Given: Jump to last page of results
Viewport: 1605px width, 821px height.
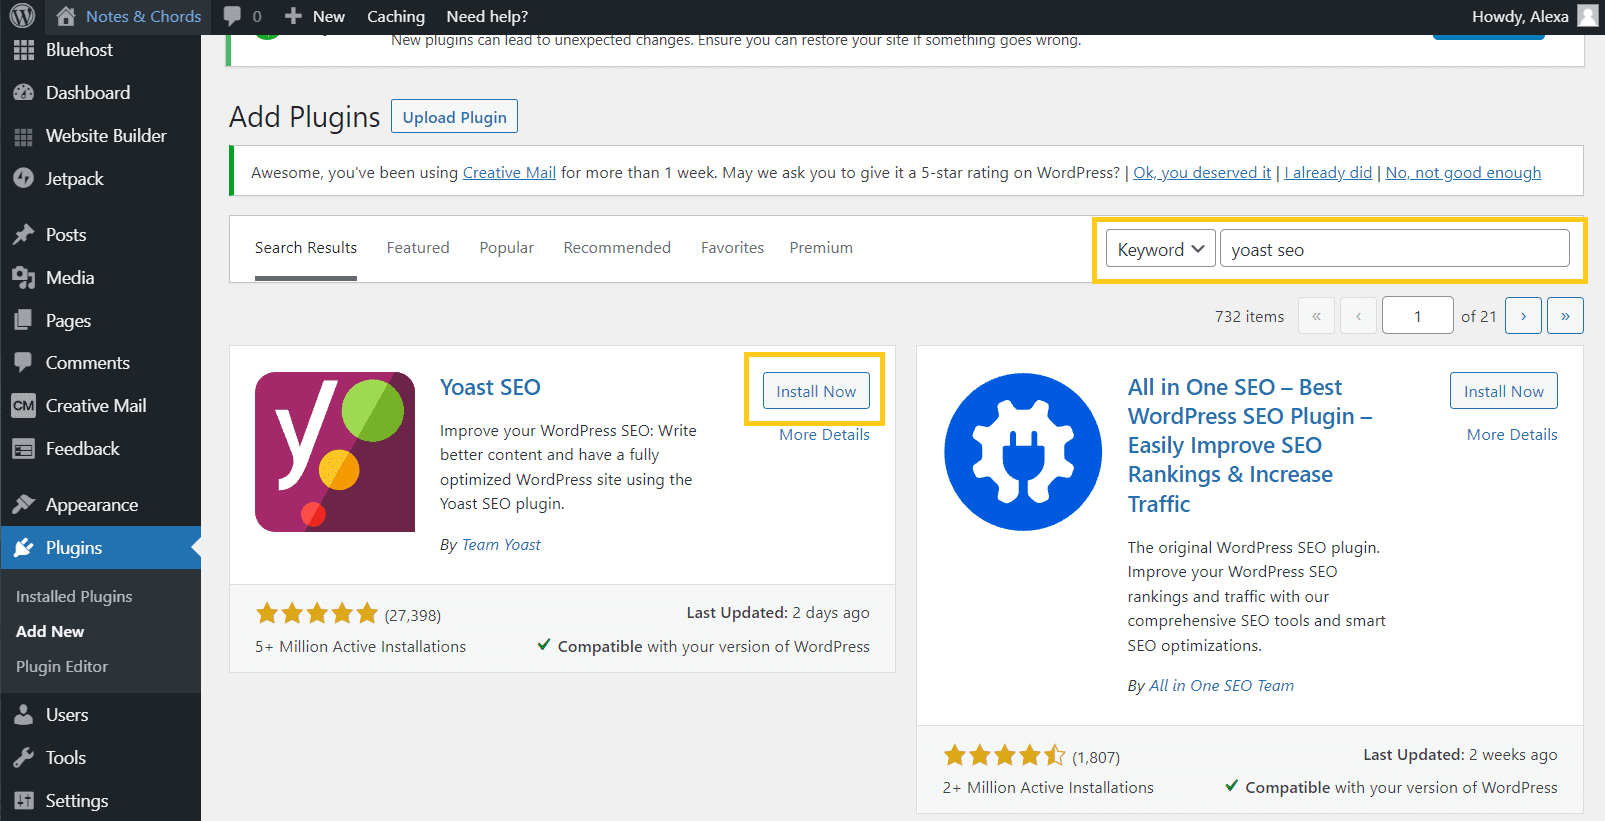Looking at the screenshot, I should (x=1565, y=316).
